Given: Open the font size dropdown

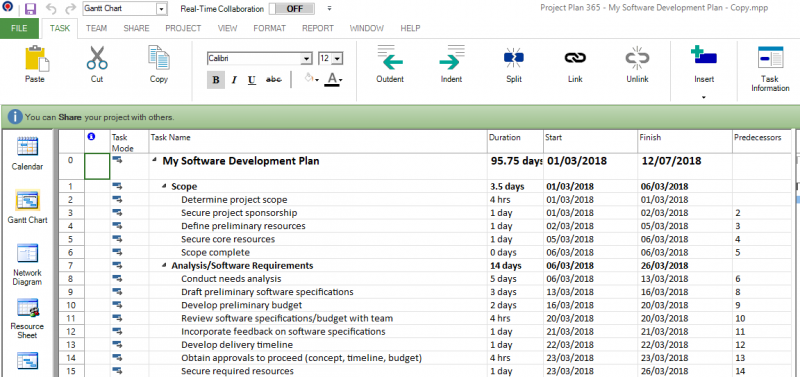Looking at the screenshot, I should coord(337,59).
